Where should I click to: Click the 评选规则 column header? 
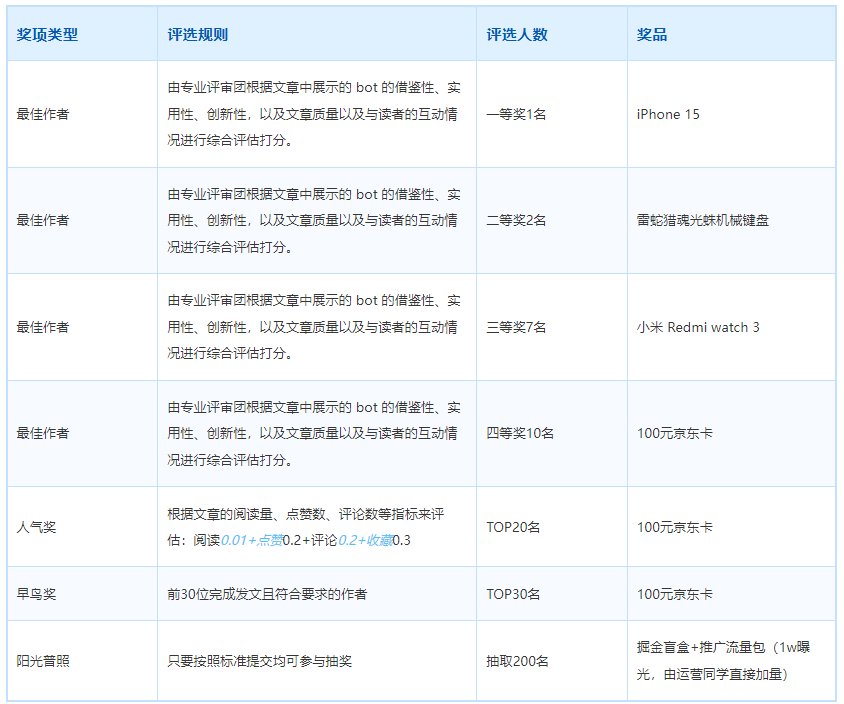(189, 33)
